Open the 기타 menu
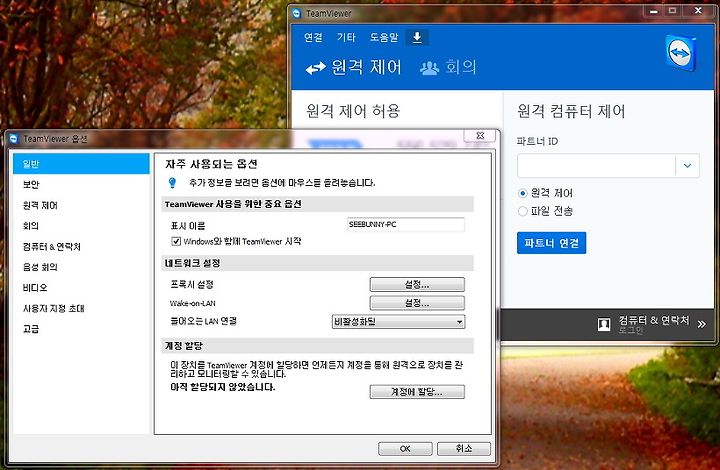The width and height of the screenshot is (720, 470). (346, 37)
